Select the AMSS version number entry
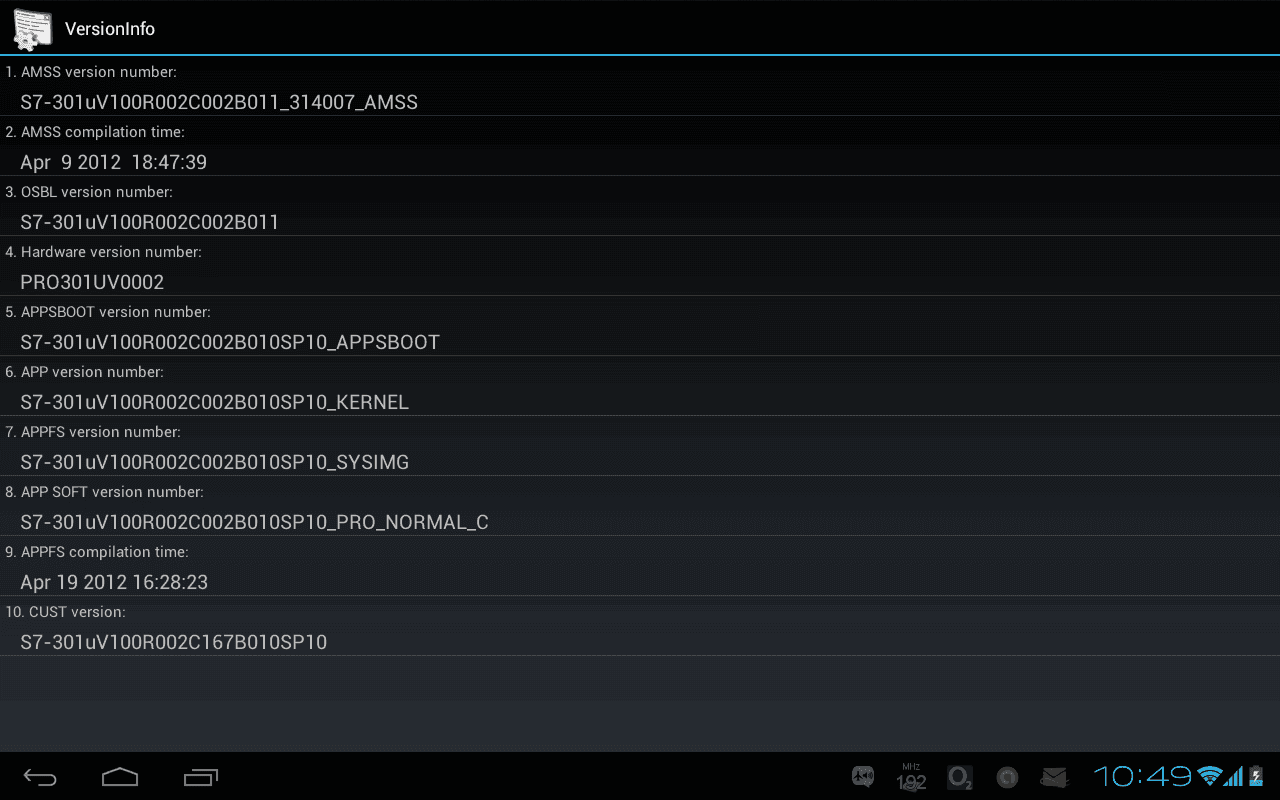 640,86
